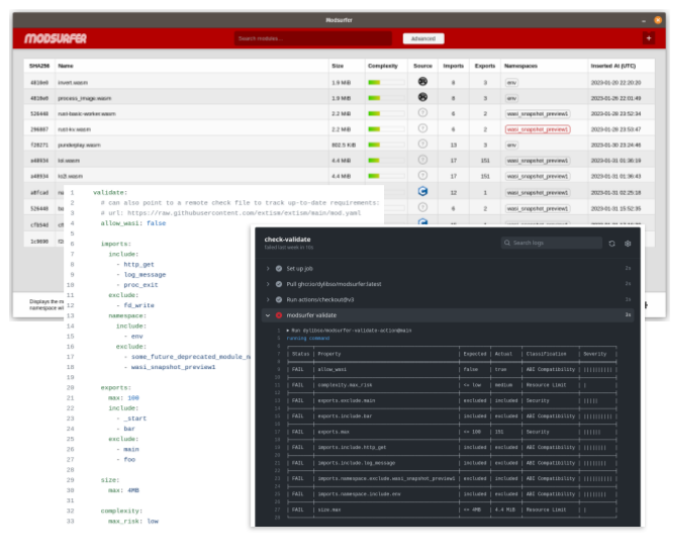Screen dimensions: 679x540
Task: Expand the Run actions/checkout@v3 step
Action: 268,300
